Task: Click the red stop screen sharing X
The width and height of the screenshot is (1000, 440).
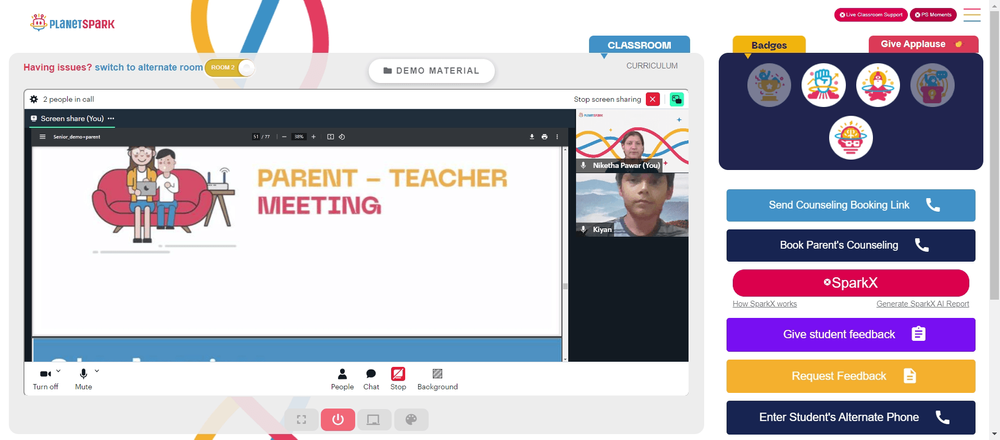Action: tap(652, 99)
